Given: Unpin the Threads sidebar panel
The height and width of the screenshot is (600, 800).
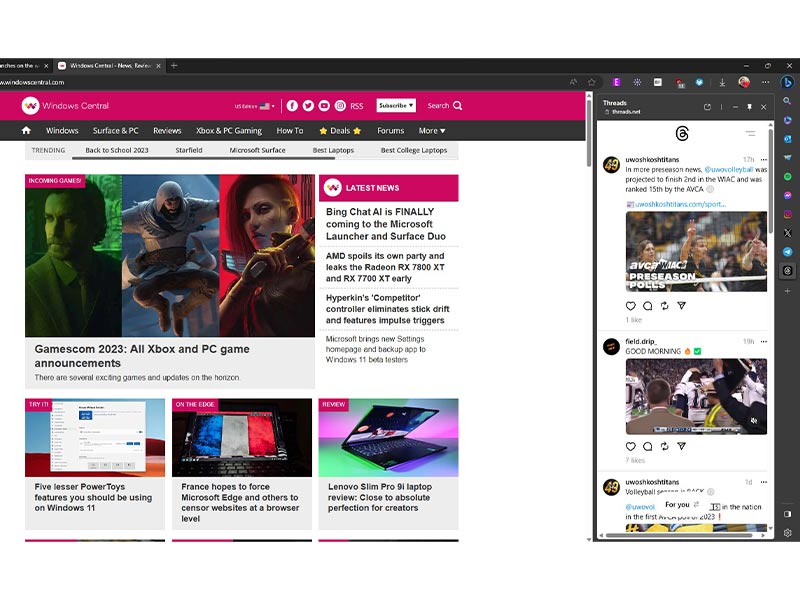Looking at the screenshot, I should click(x=749, y=107).
